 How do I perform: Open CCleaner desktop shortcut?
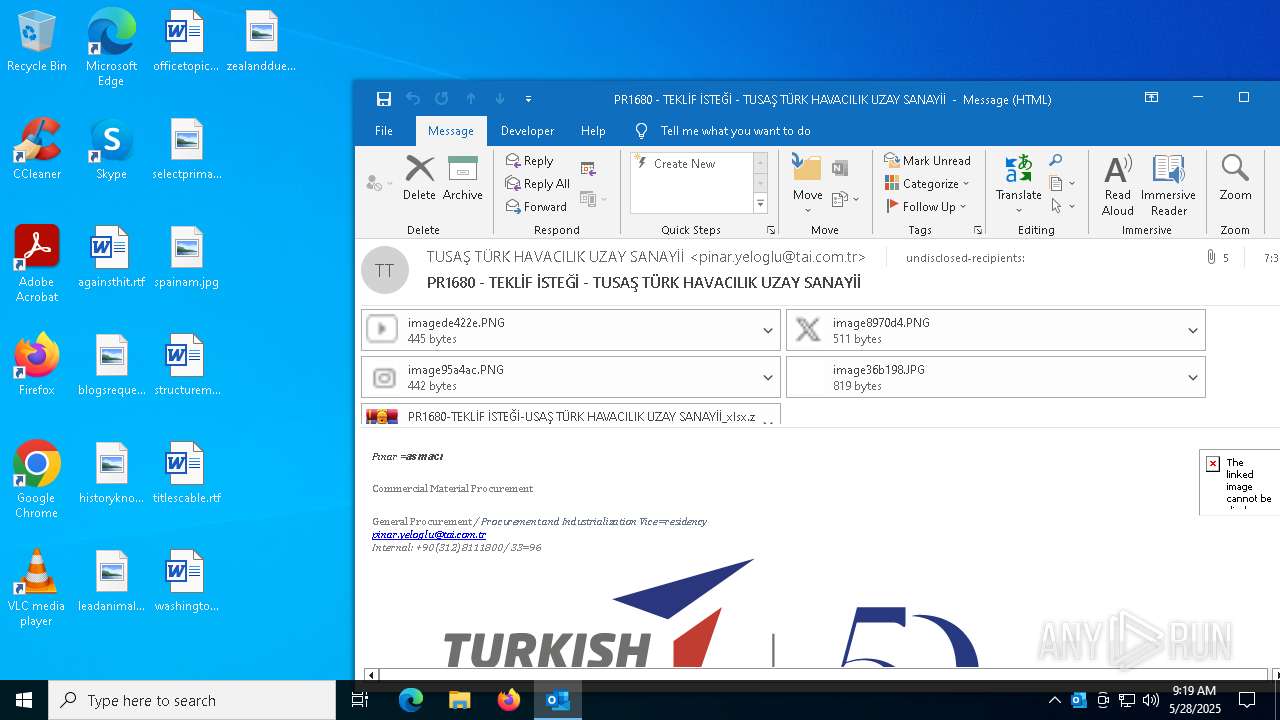click(x=37, y=149)
